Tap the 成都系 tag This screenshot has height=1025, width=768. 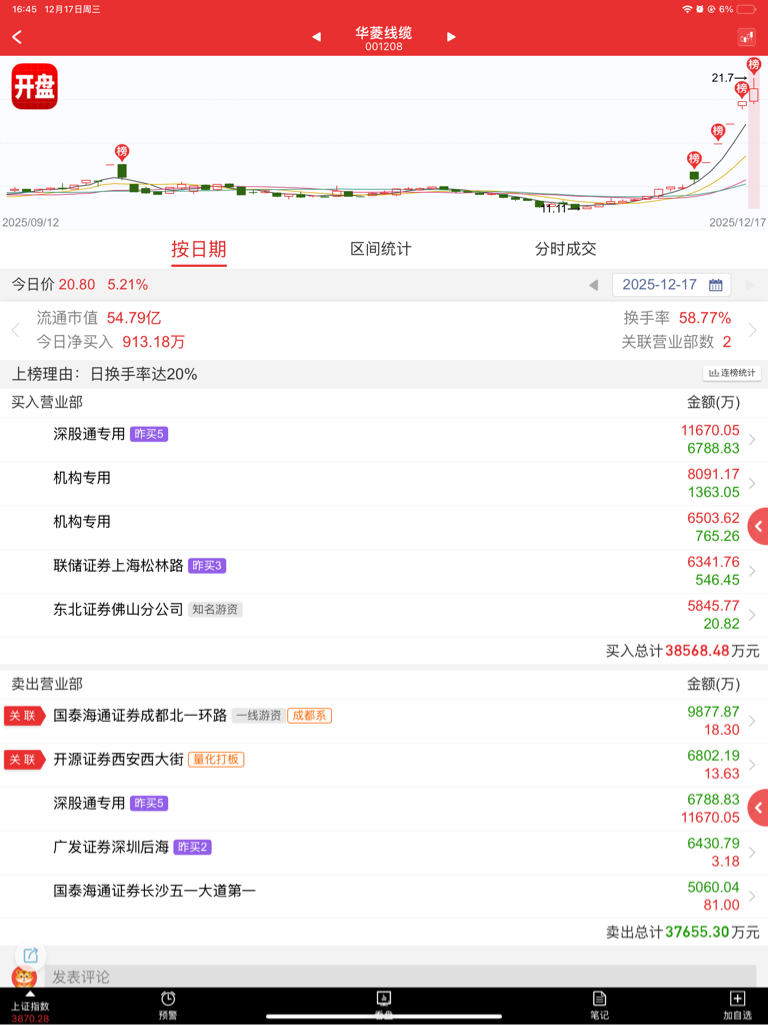310,716
